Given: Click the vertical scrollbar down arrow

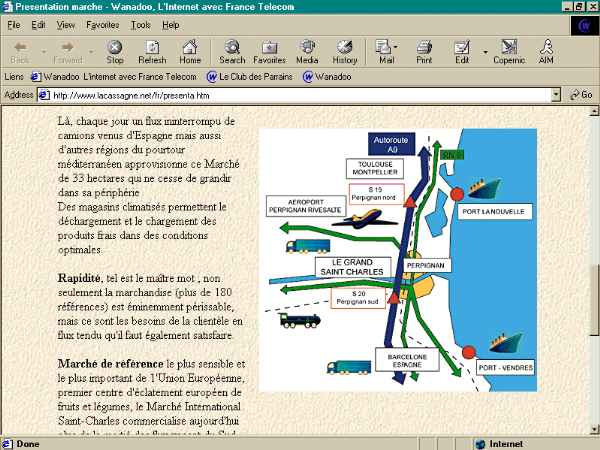Looking at the screenshot, I should click(x=593, y=430).
